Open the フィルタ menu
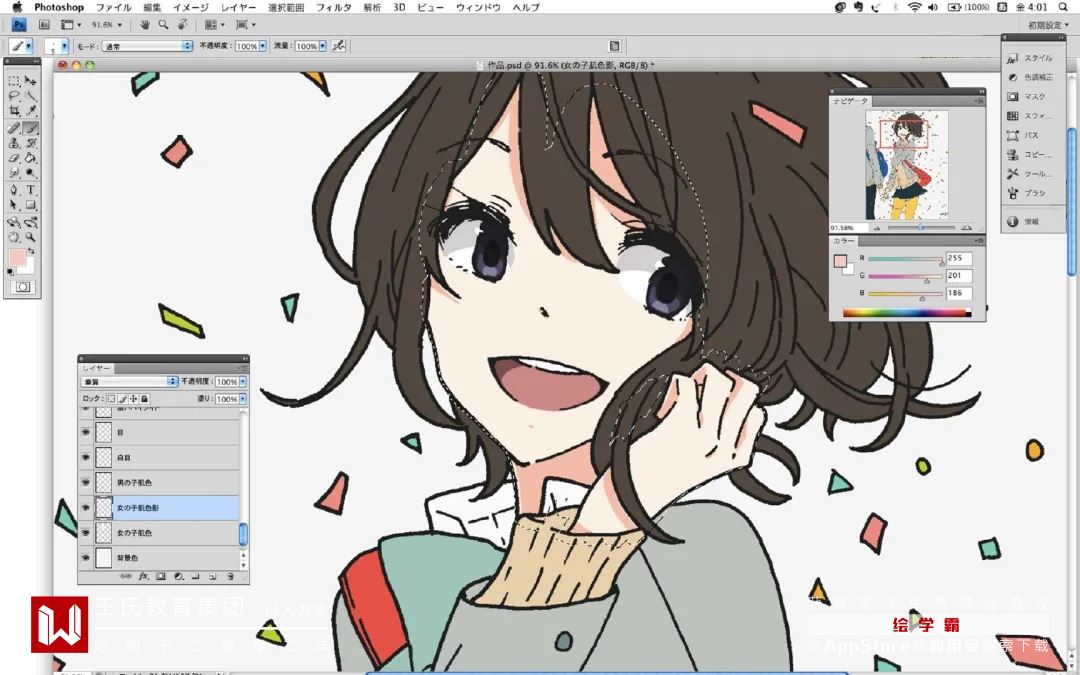 point(333,8)
